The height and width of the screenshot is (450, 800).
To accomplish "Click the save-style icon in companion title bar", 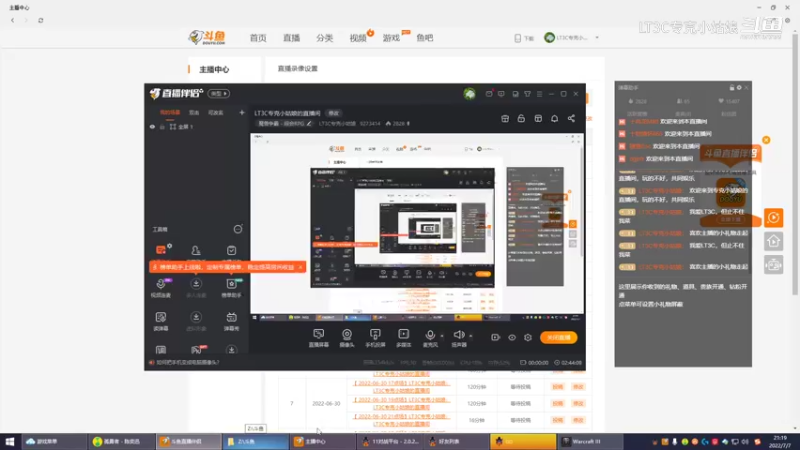I will coord(515,94).
